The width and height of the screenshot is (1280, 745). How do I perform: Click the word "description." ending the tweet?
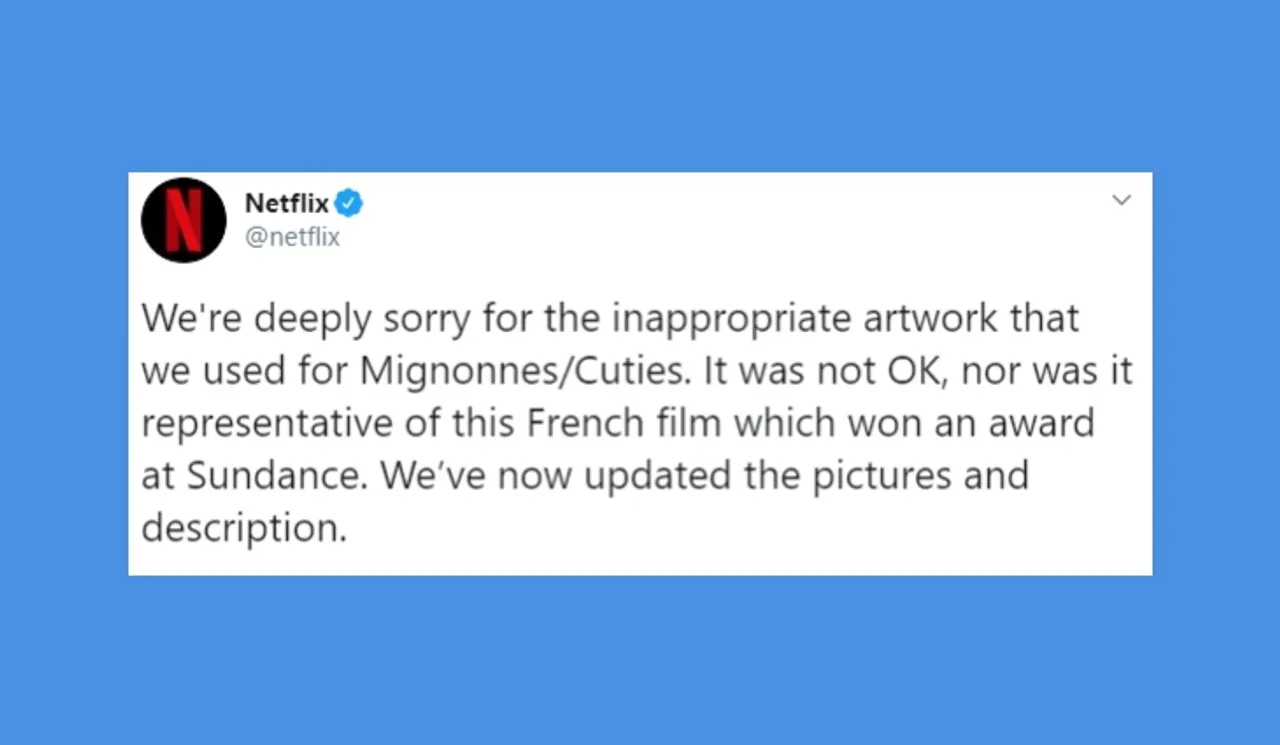pyautogui.click(x=244, y=528)
